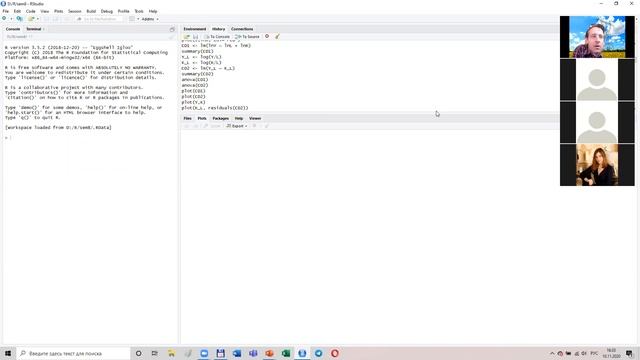
Task: Open the Tools menu
Action: [139, 11]
